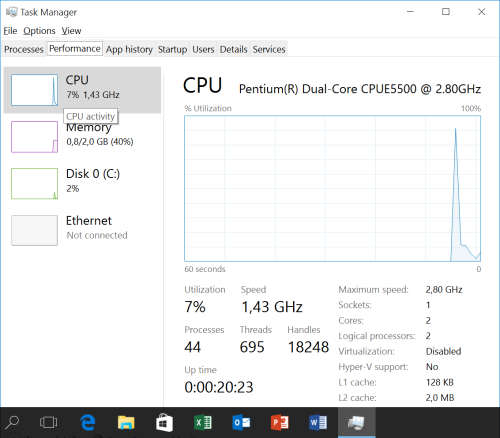
Task: Click the Handles count '18248'
Action: (308, 347)
